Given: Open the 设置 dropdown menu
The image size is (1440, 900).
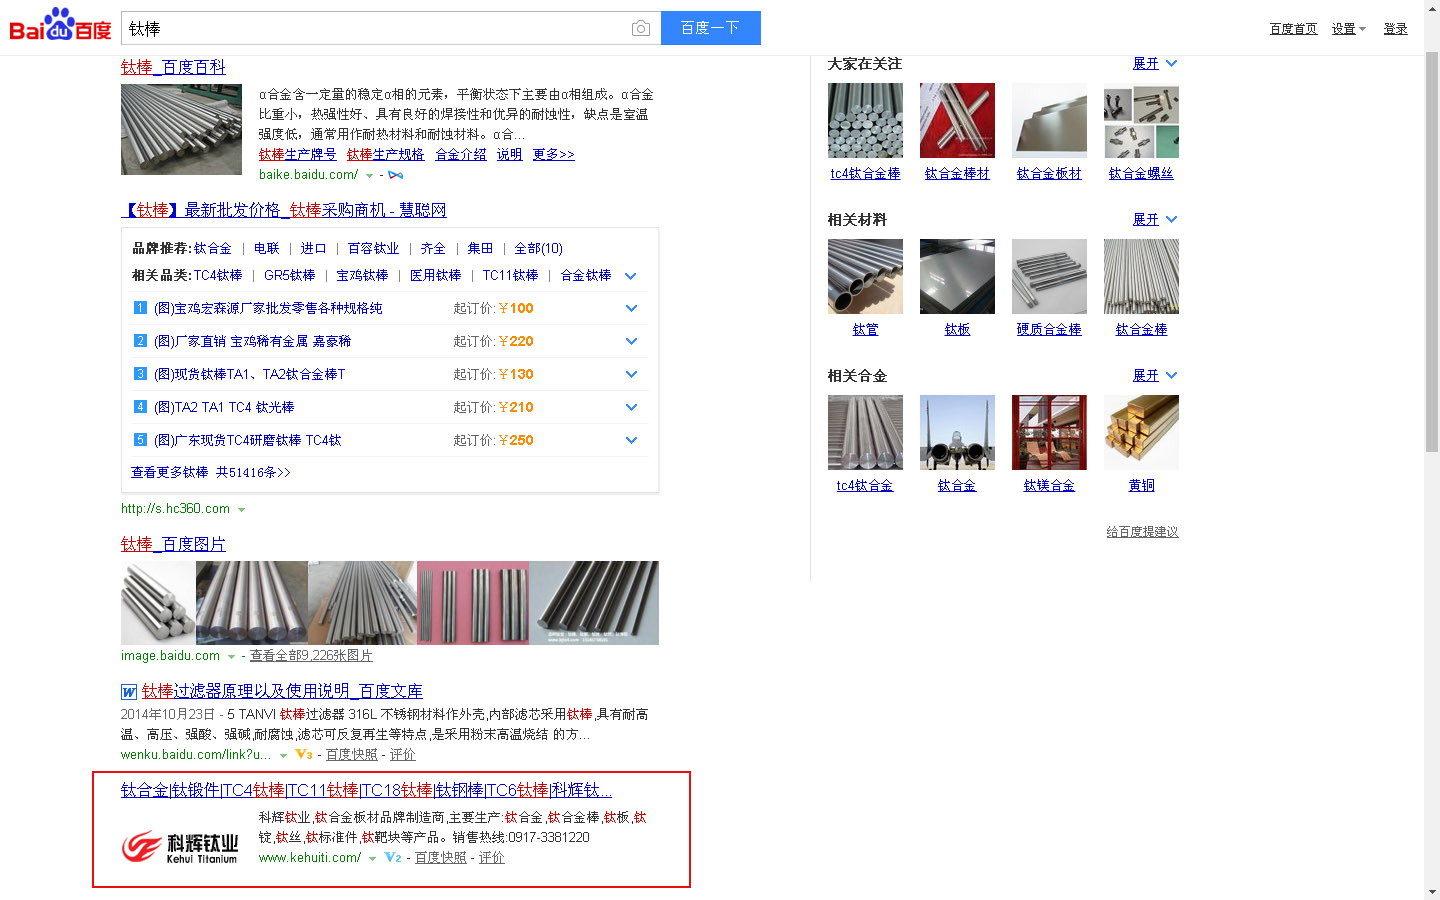Looking at the screenshot, I should click(1348, 29).
